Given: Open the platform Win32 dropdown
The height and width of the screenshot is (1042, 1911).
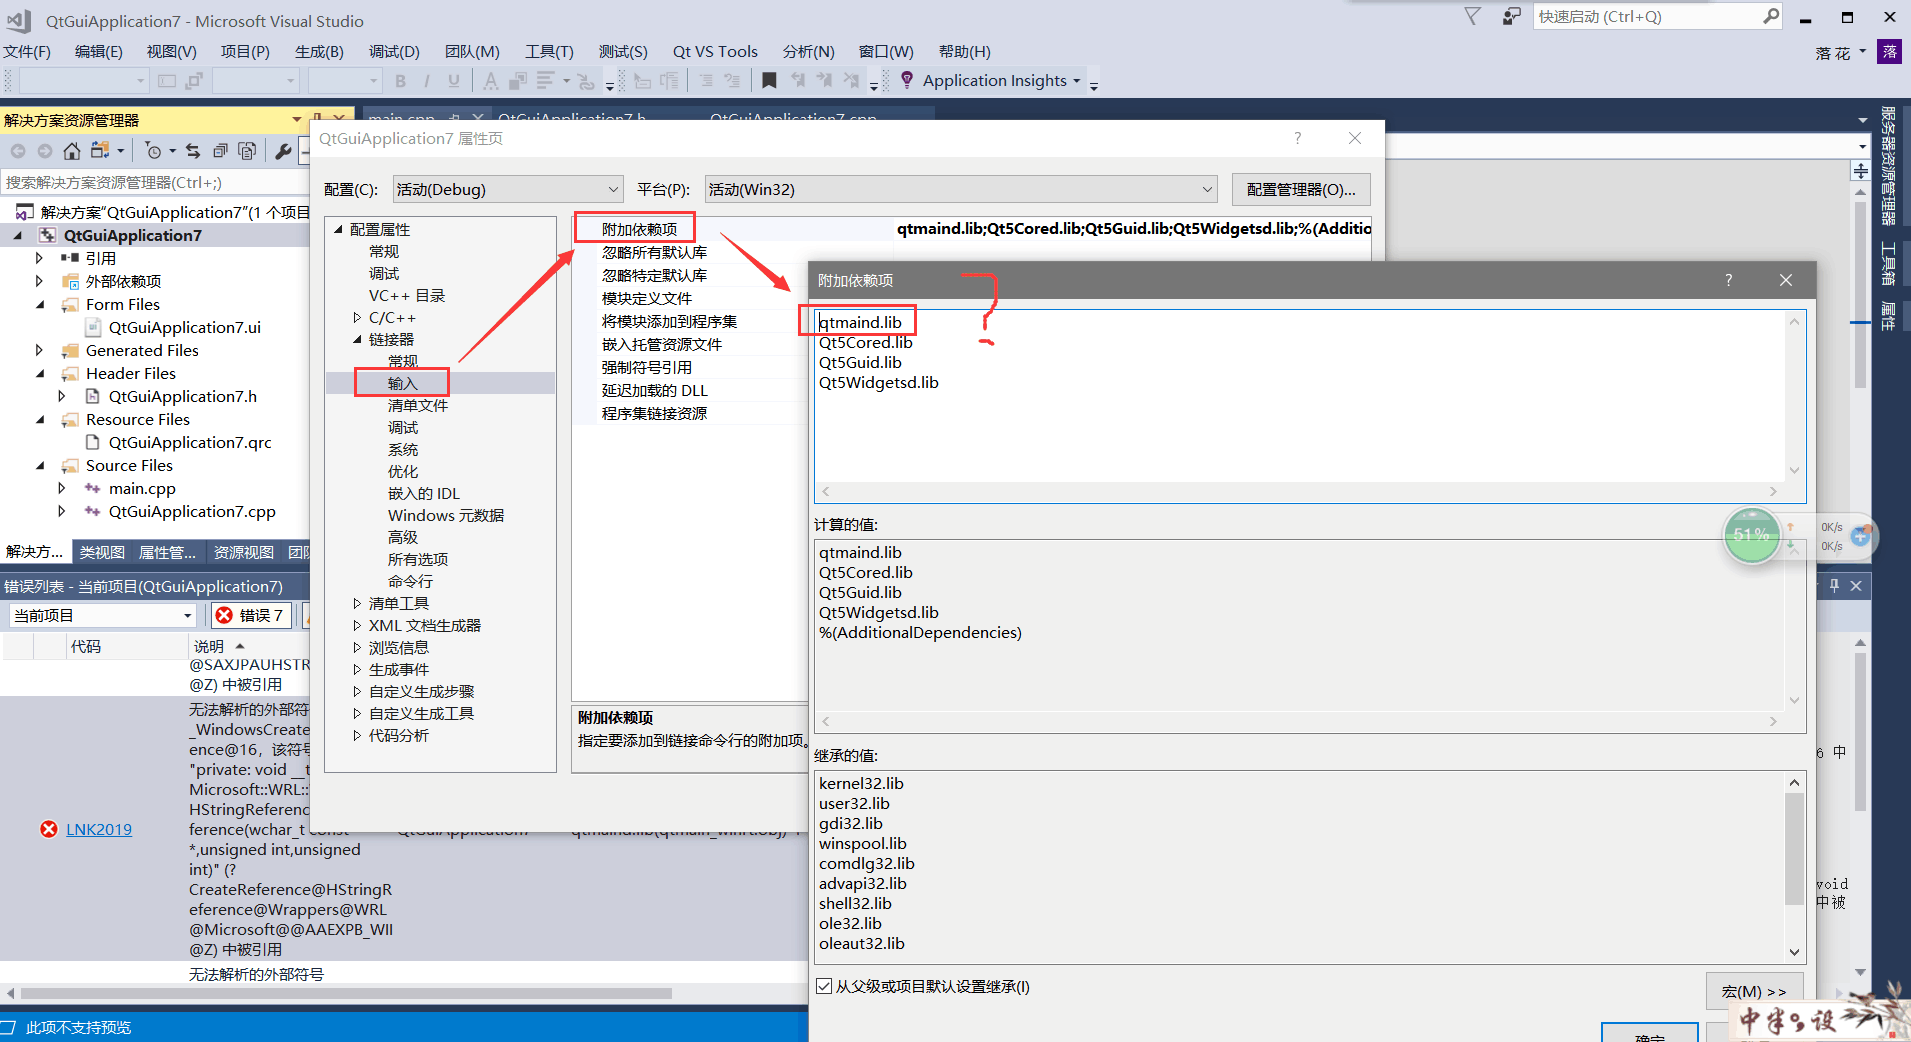Looking at the screenshot, I should point(961,189).
